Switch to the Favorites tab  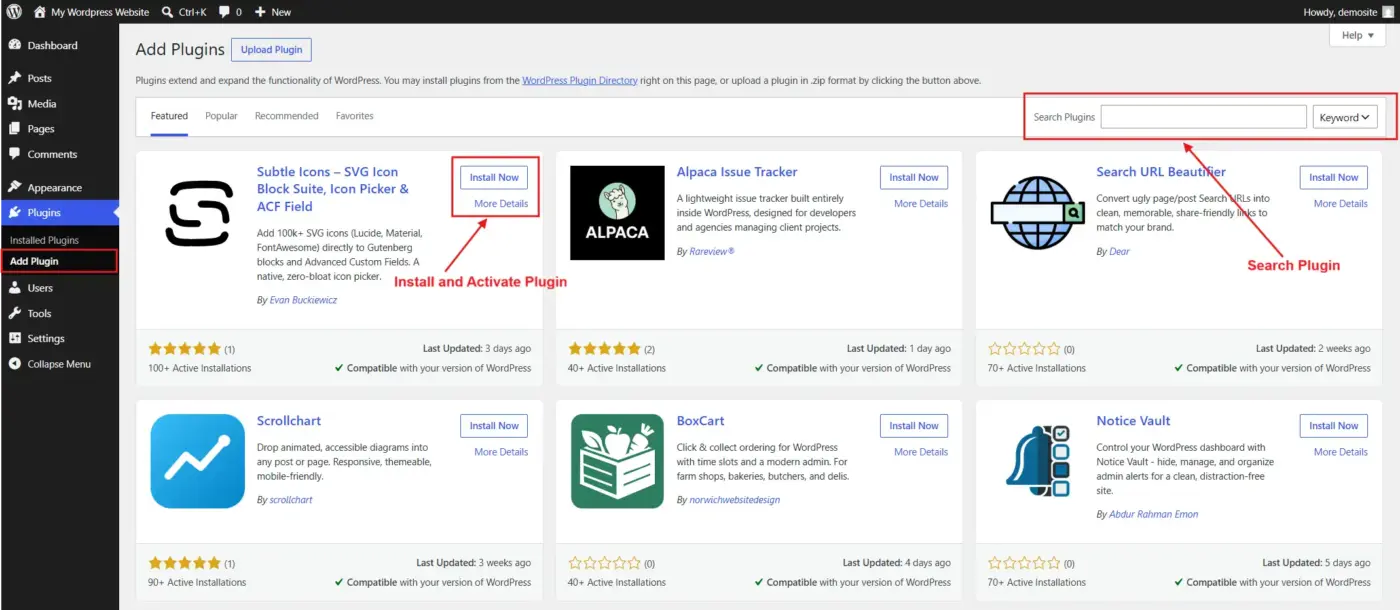354,116
